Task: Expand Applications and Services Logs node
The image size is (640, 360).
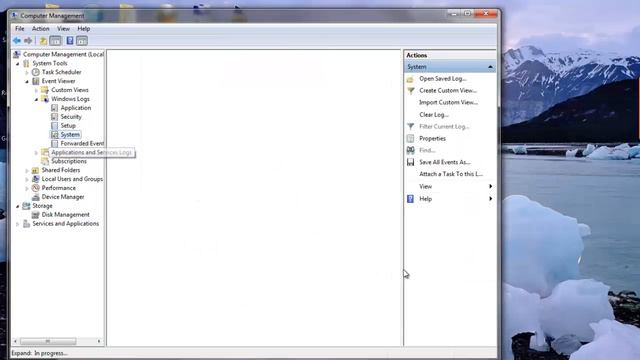Action: tap(36, 153)
